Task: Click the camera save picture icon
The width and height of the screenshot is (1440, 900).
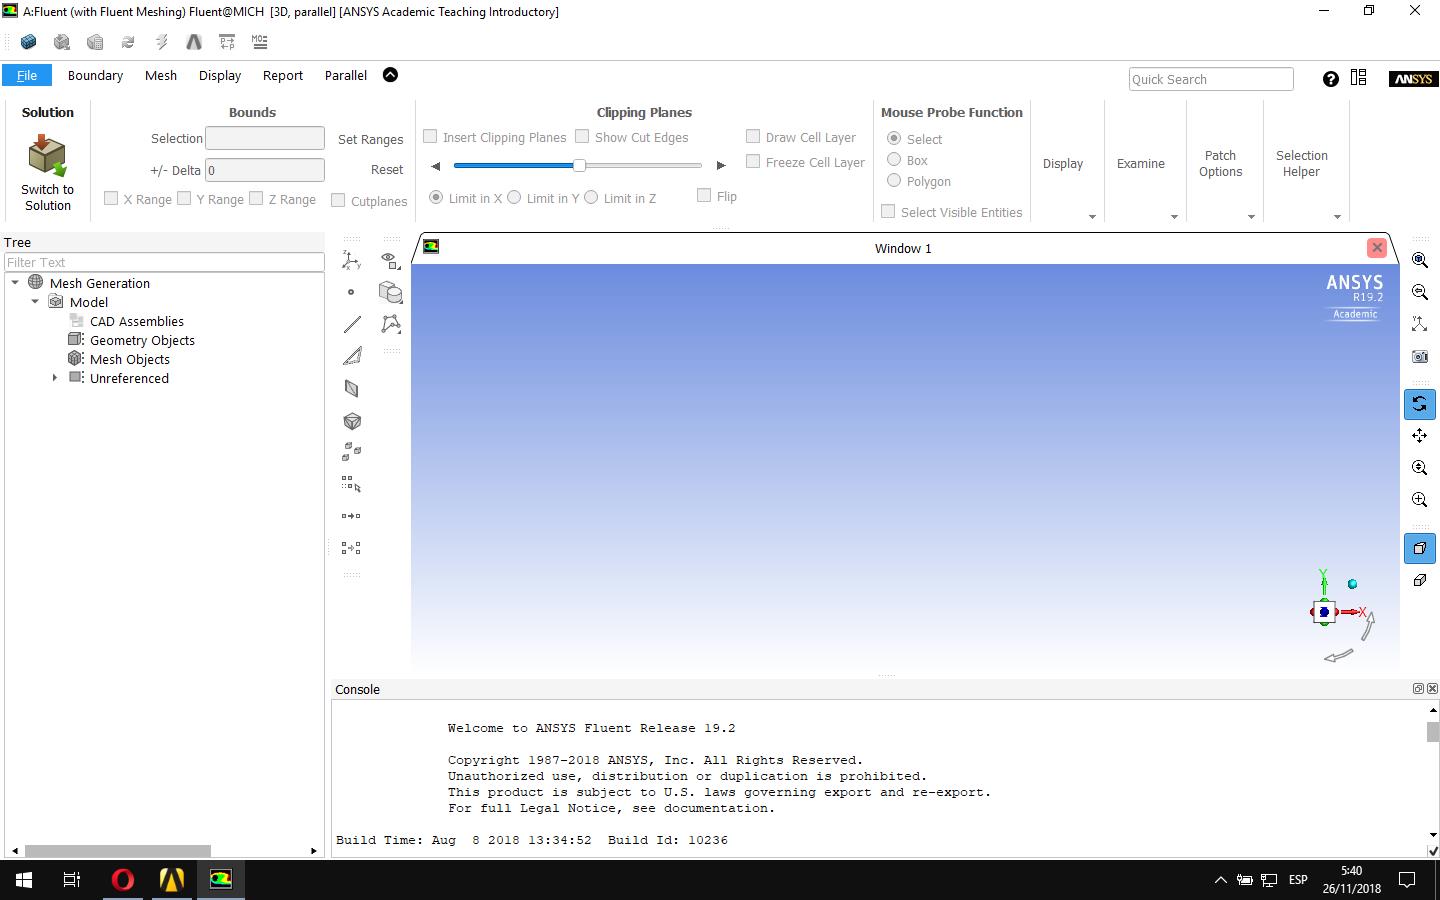Action: [x=1419, y=356]
